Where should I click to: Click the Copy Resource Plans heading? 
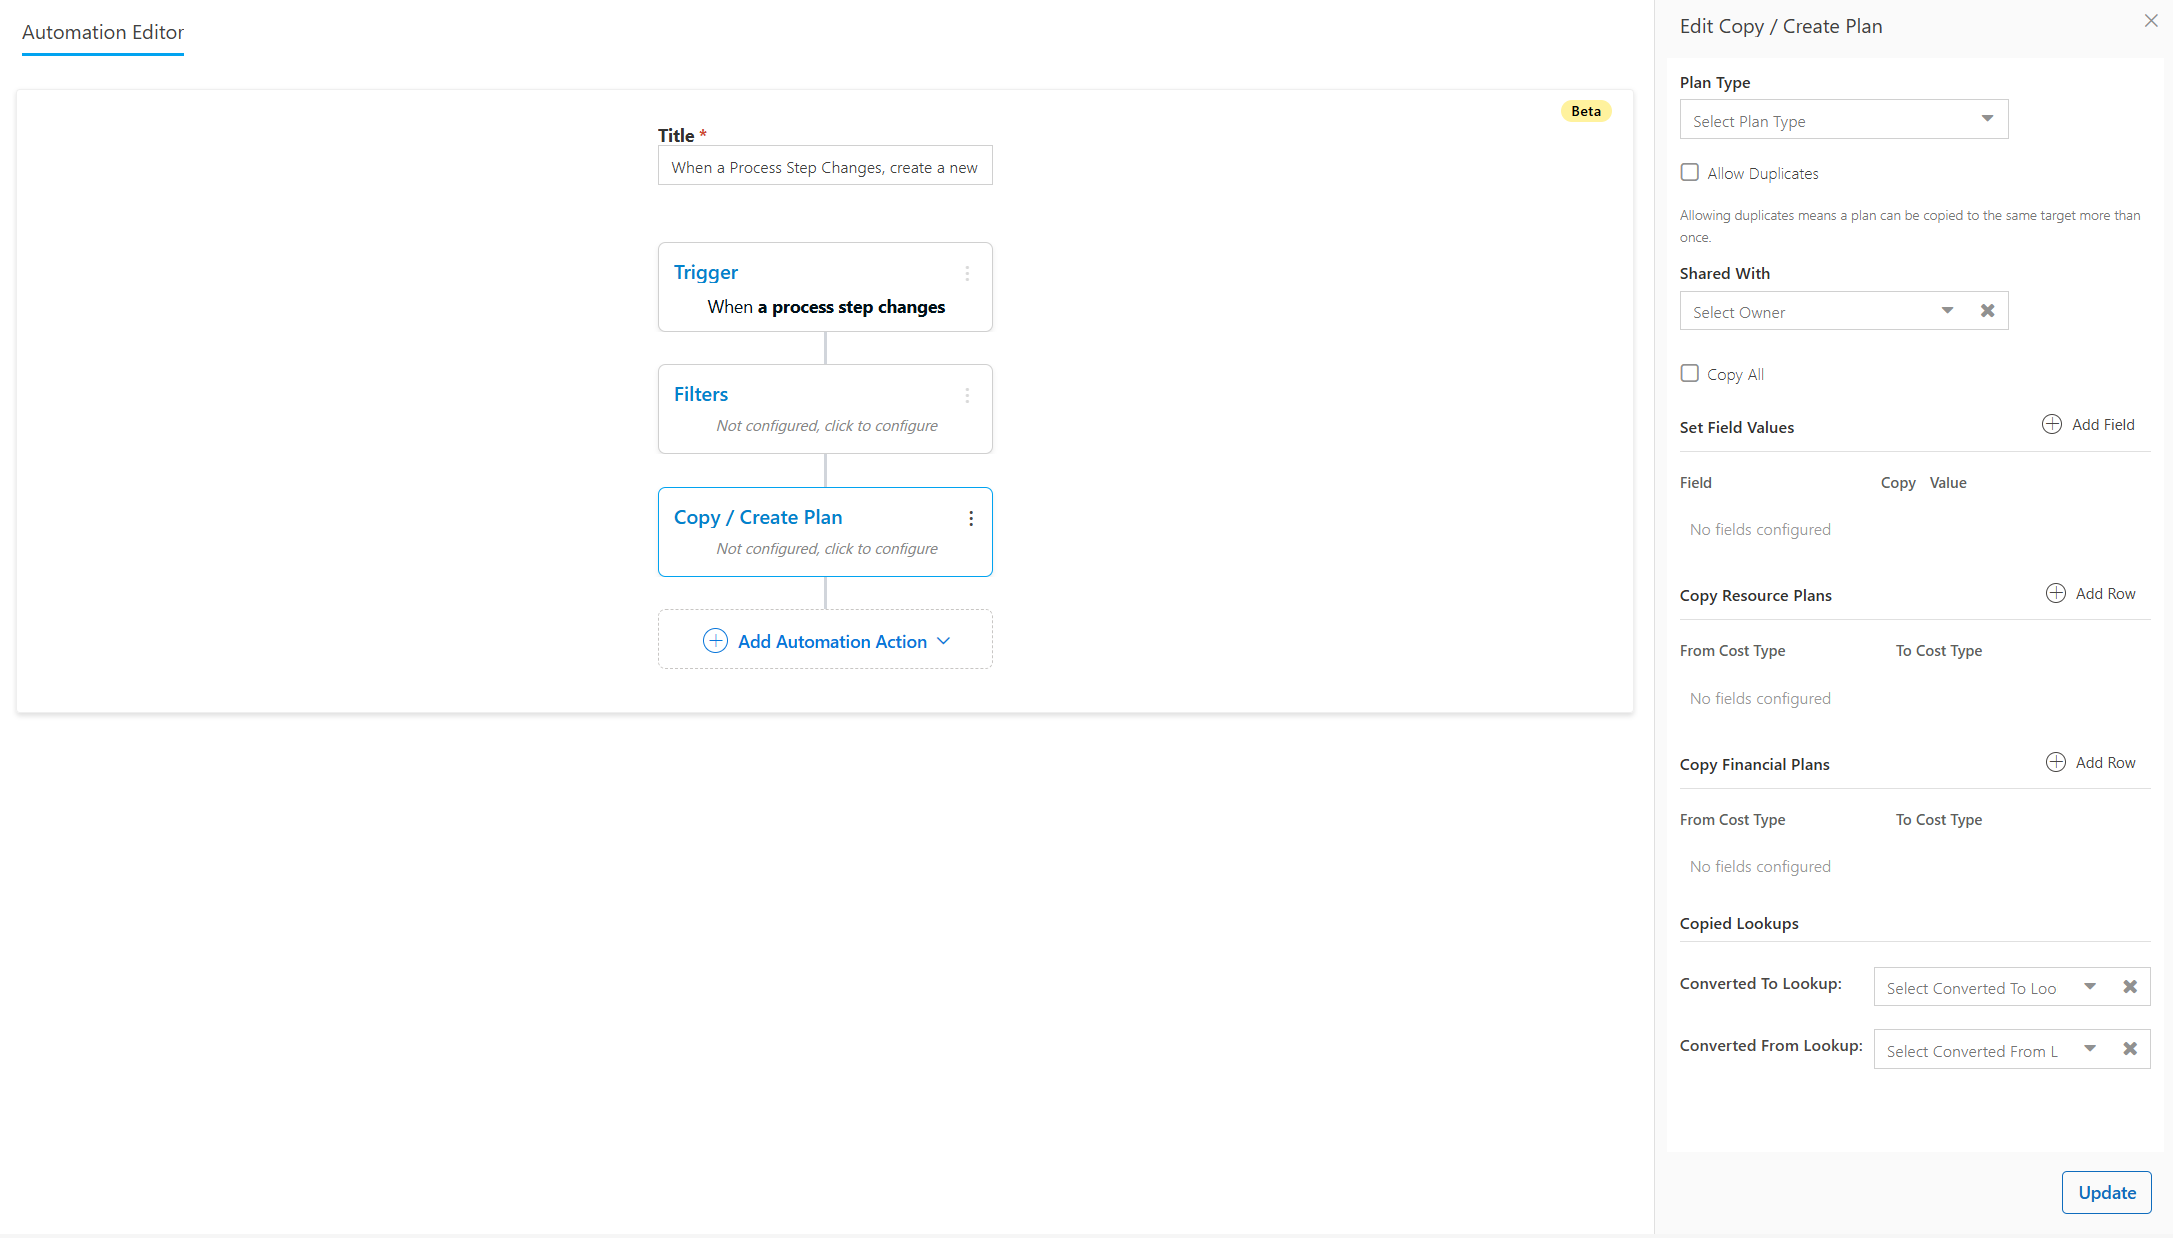point(1755,595)
